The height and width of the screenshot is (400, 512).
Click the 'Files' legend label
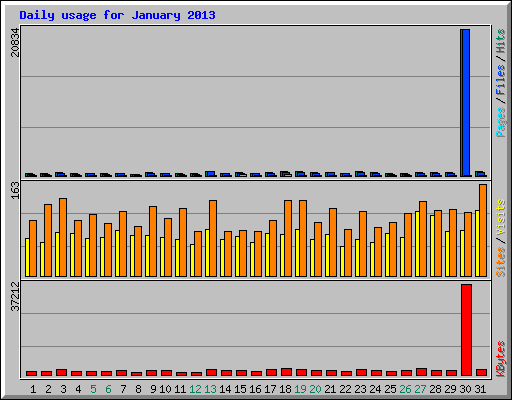tap(501, 79)
